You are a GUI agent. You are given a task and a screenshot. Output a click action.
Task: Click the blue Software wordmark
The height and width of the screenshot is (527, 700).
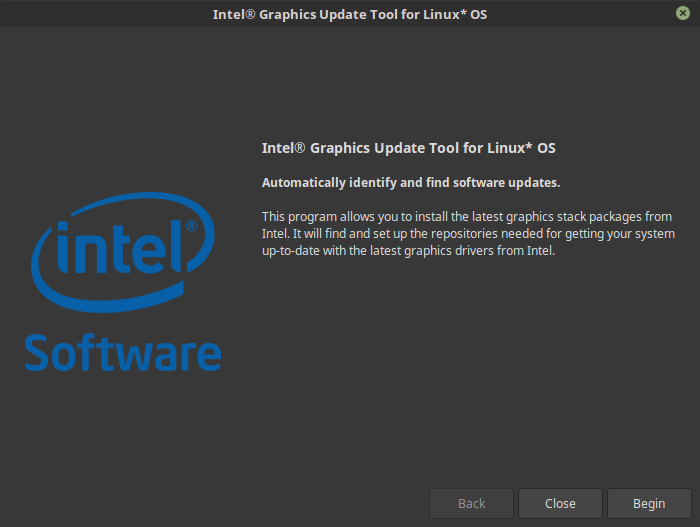point(123,352)
